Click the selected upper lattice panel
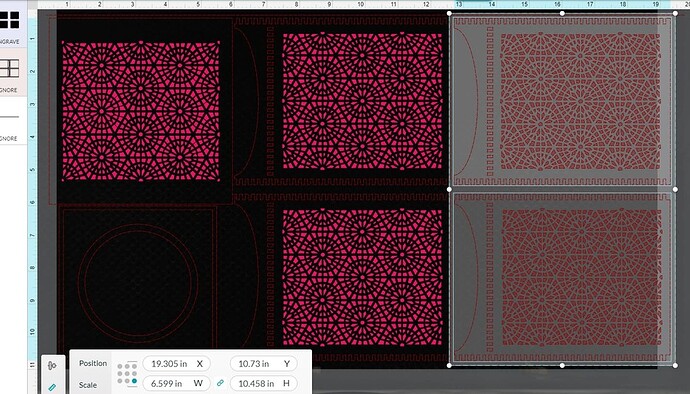Image resolution: width=690 pixels, height=394 pixels. (x=580, y=102)
